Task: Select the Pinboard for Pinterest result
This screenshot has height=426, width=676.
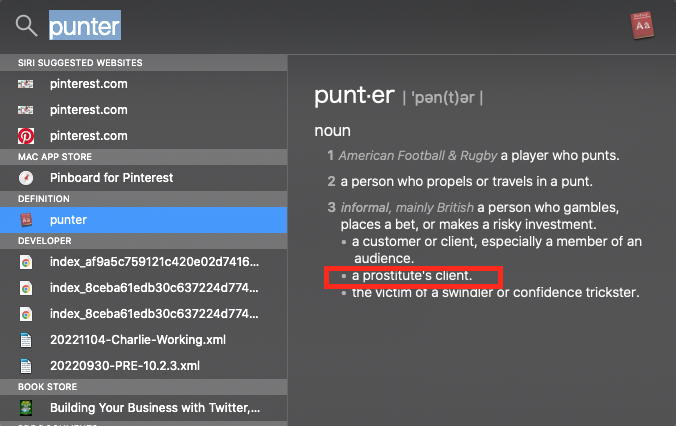Action: (111, 178)
